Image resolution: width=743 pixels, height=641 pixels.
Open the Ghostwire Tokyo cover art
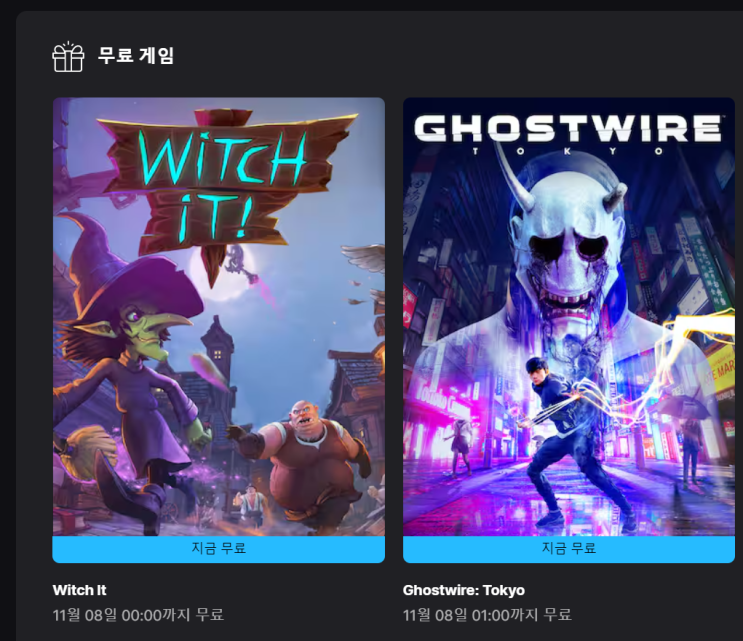[x=569, y=316]
